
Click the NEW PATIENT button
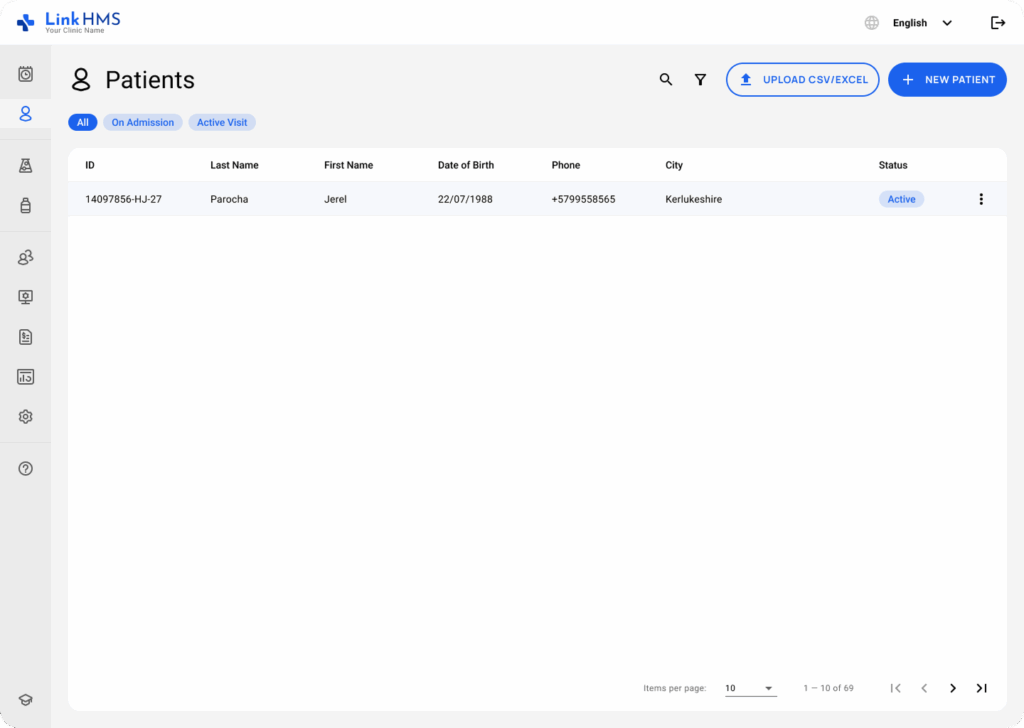point(946,79)
